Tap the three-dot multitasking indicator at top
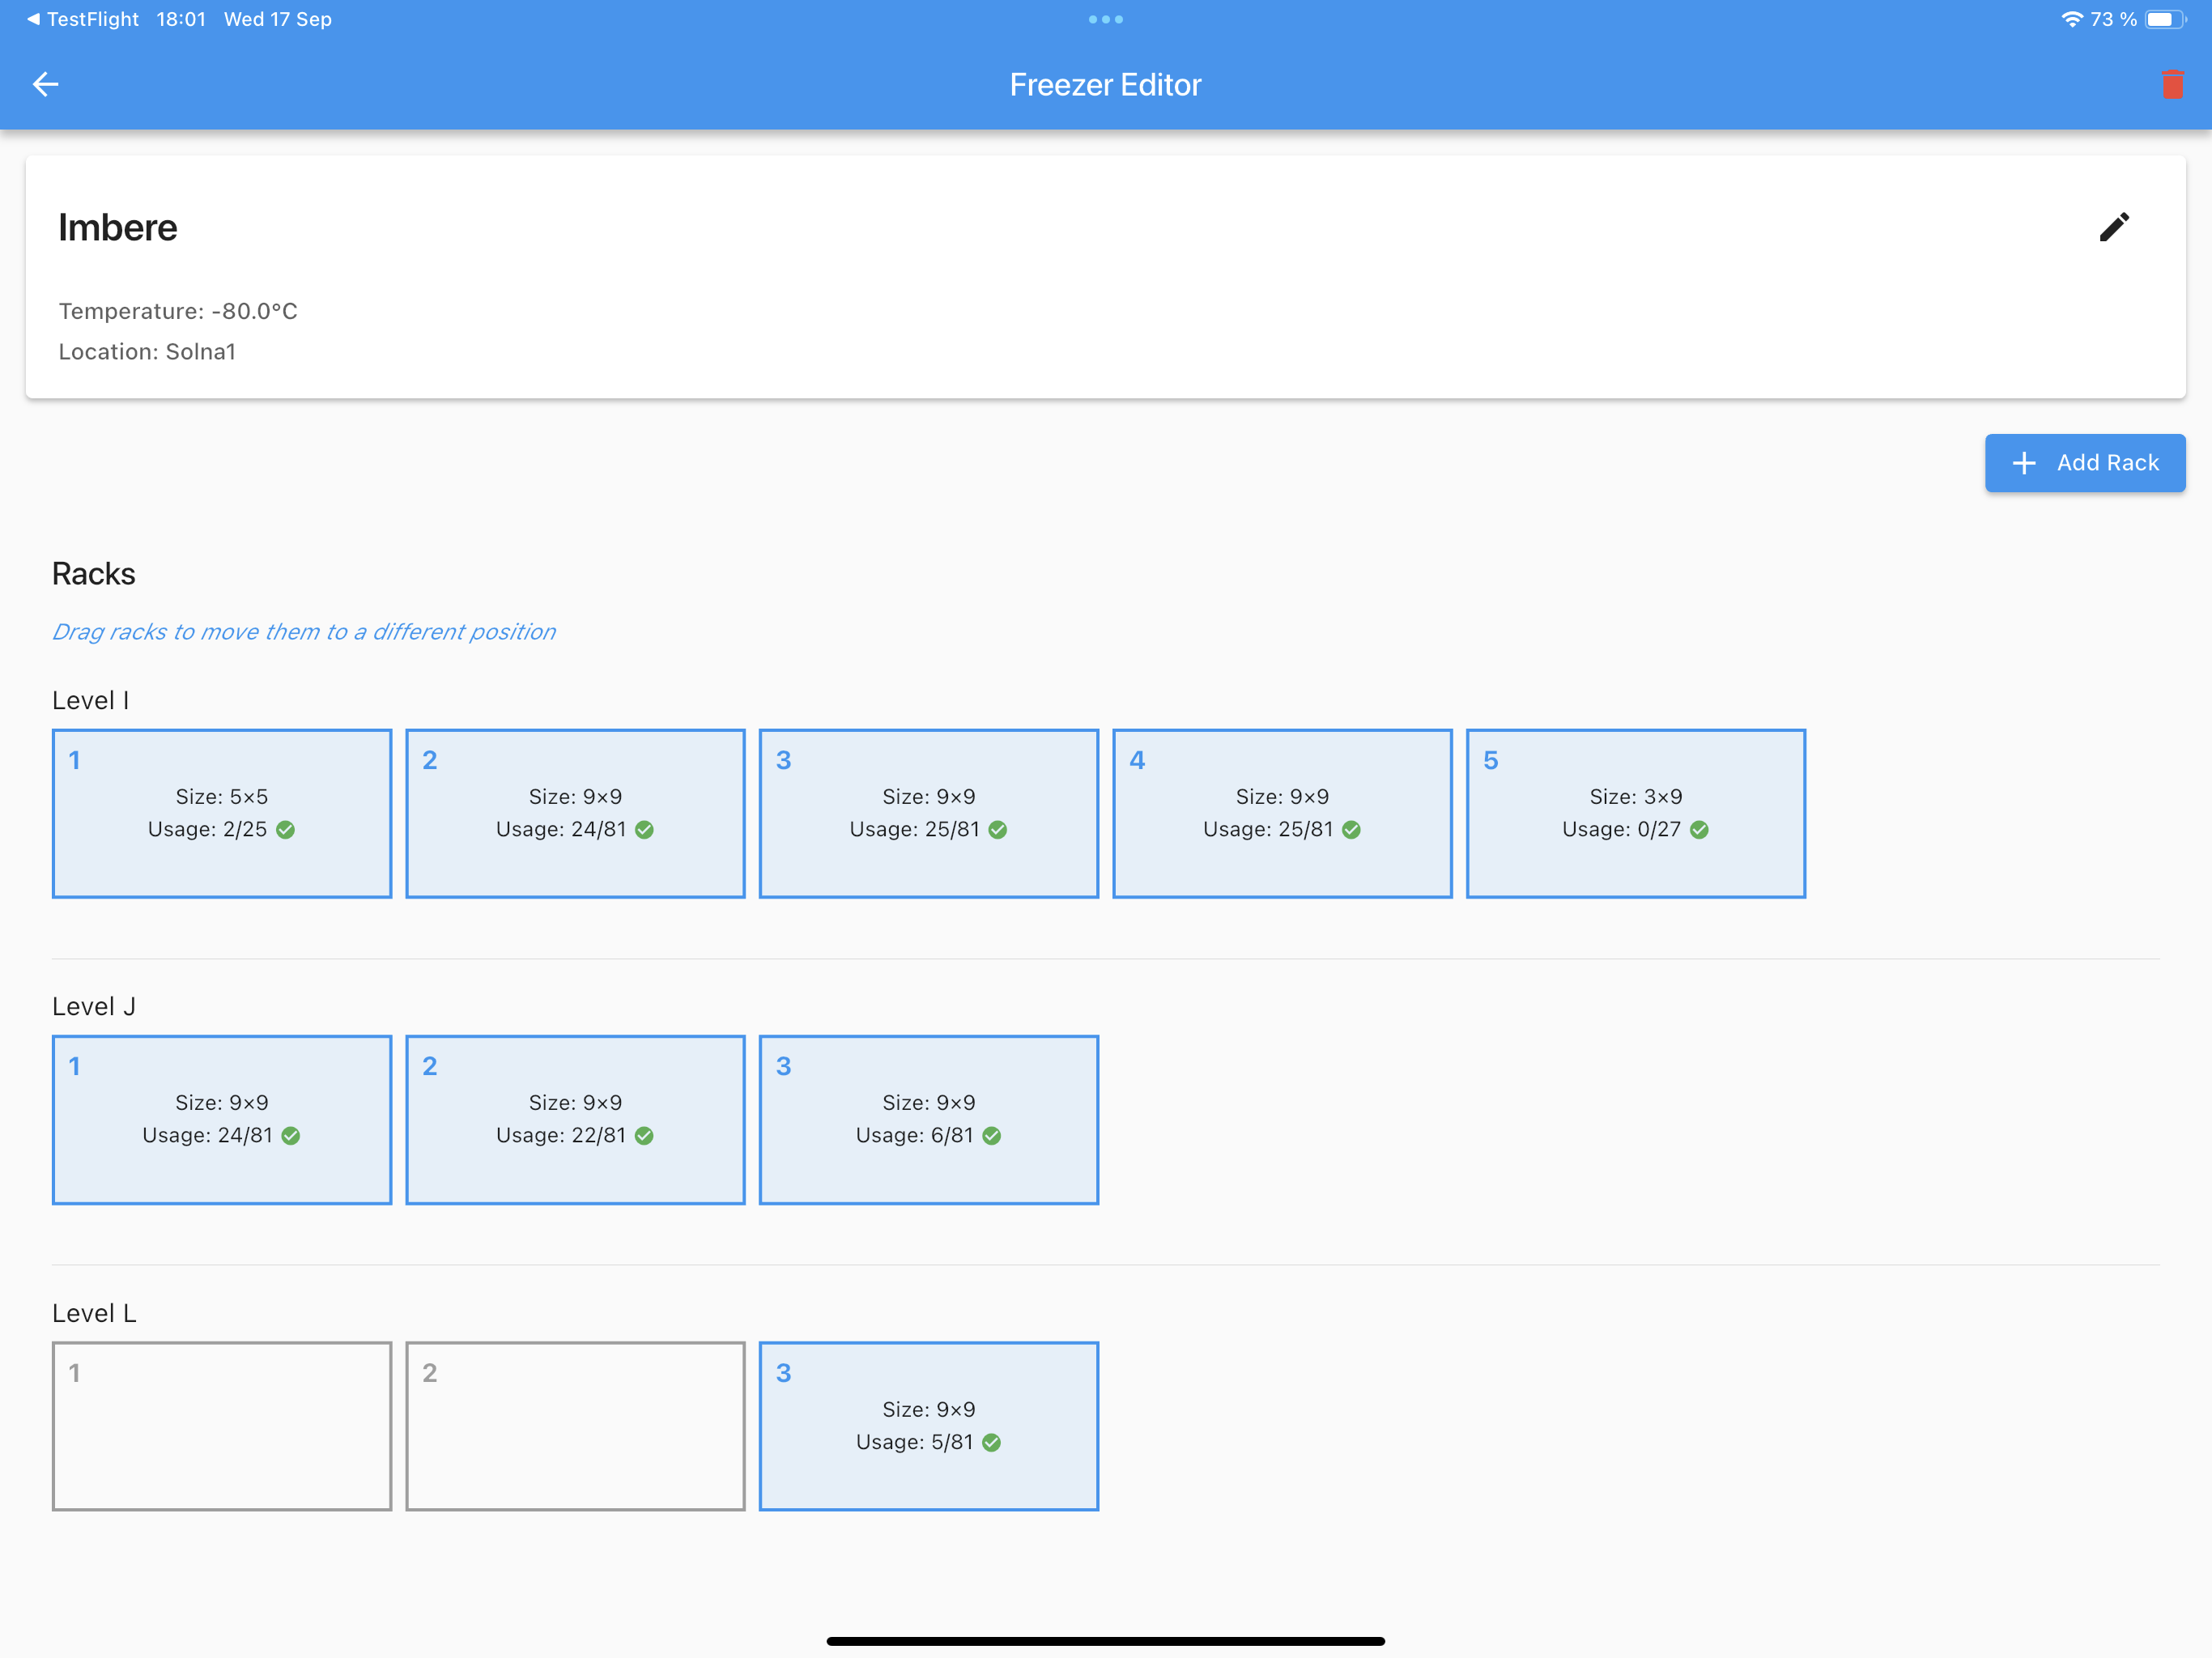 (1105, 19)
